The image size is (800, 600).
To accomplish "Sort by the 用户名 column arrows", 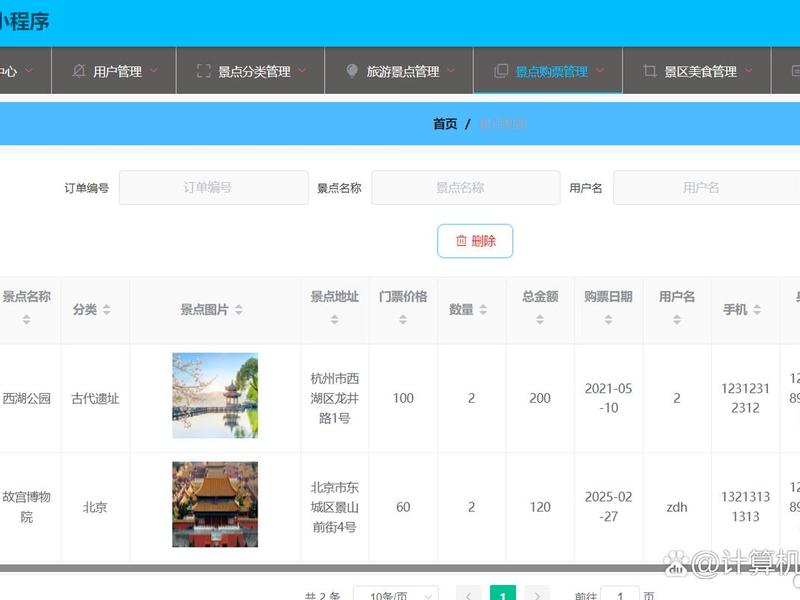I will [677, 320].
